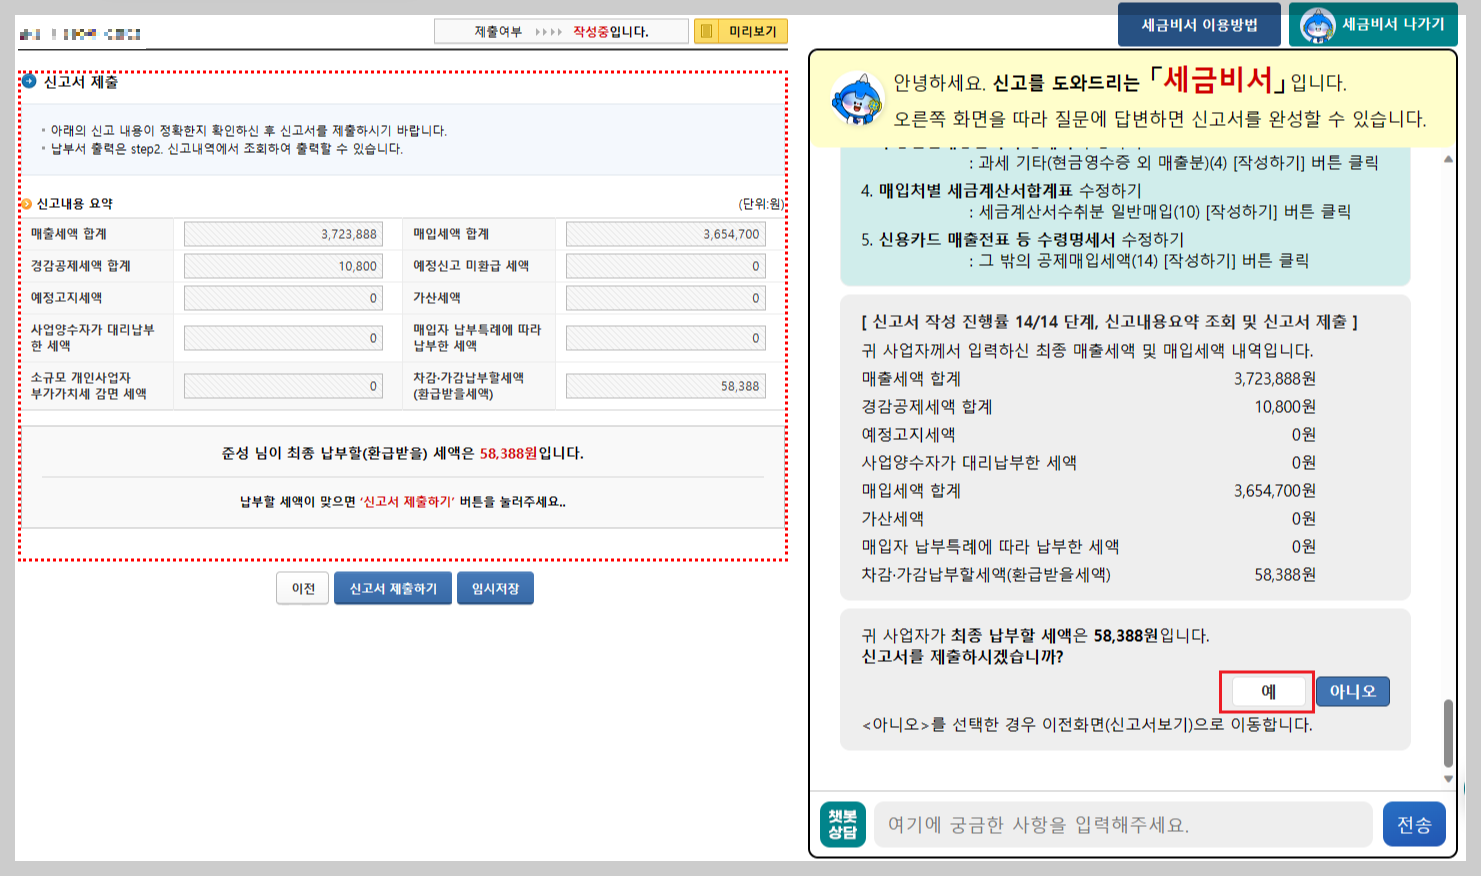Select the 매입세액 합계 field showing 3,654,700
Viewport: 1481px width, 876px height.
[666, 234]
